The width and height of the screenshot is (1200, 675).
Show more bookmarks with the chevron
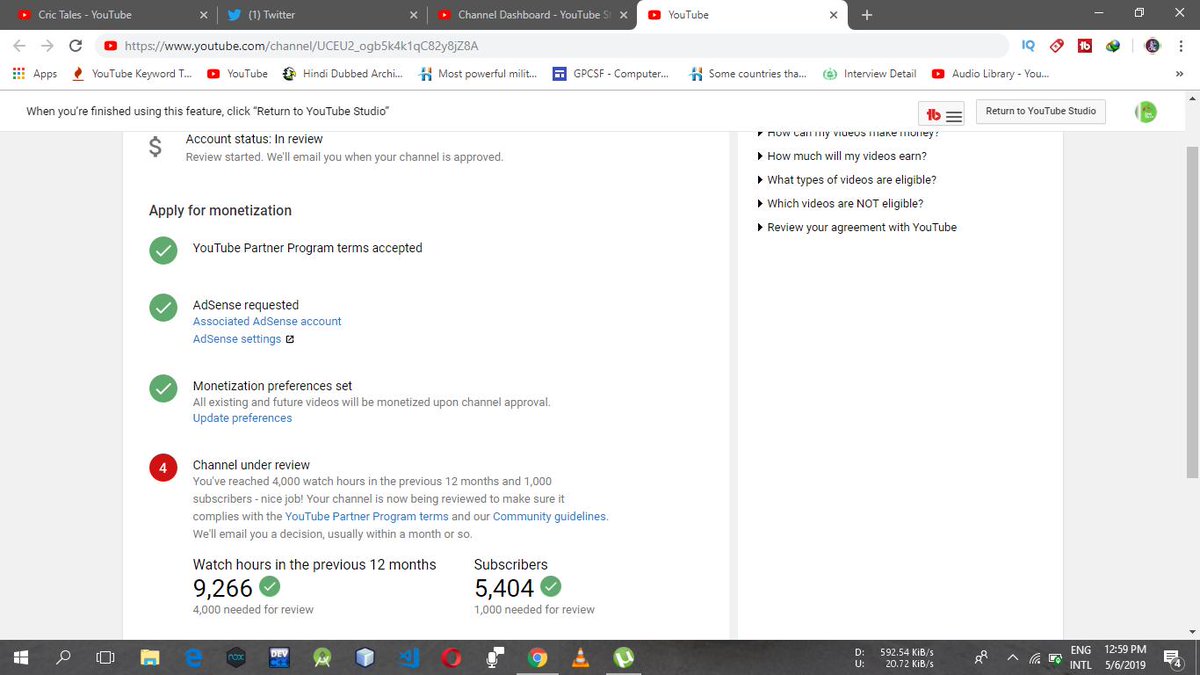click(x=1179, y=74)
